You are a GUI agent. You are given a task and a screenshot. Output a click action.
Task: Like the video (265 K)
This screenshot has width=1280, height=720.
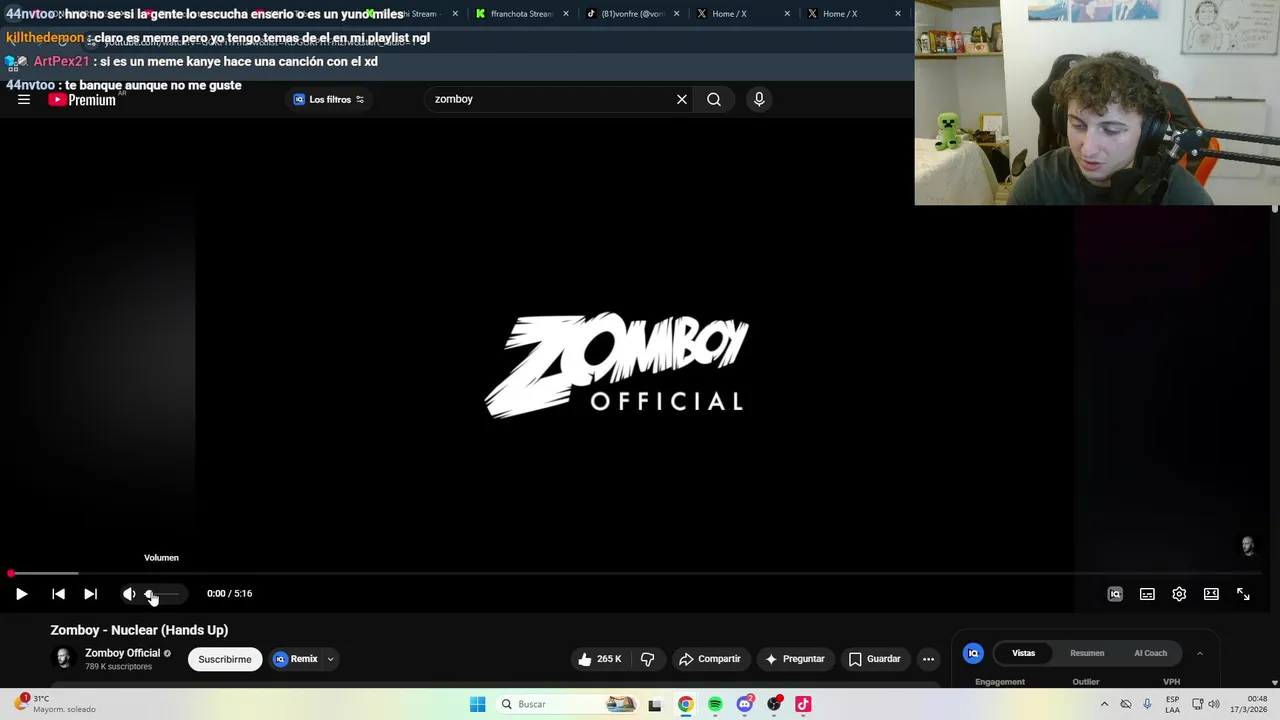point(599,659)
